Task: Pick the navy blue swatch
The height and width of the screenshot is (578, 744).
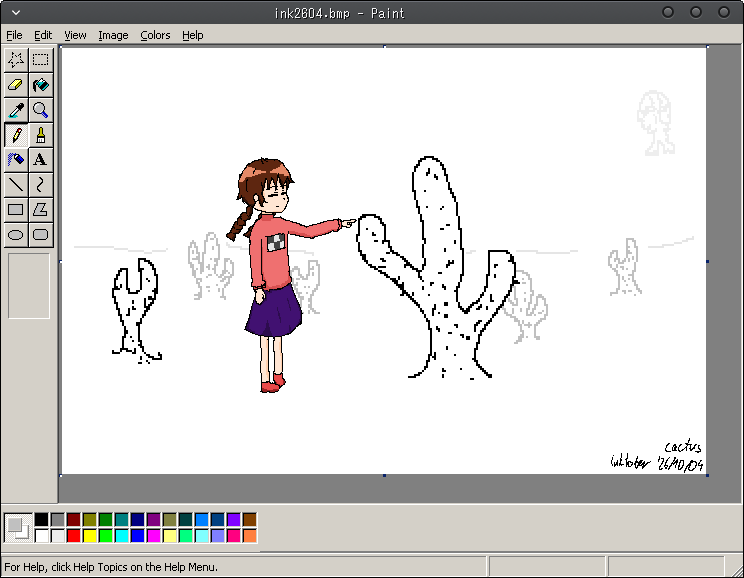Action: [138, 520]
